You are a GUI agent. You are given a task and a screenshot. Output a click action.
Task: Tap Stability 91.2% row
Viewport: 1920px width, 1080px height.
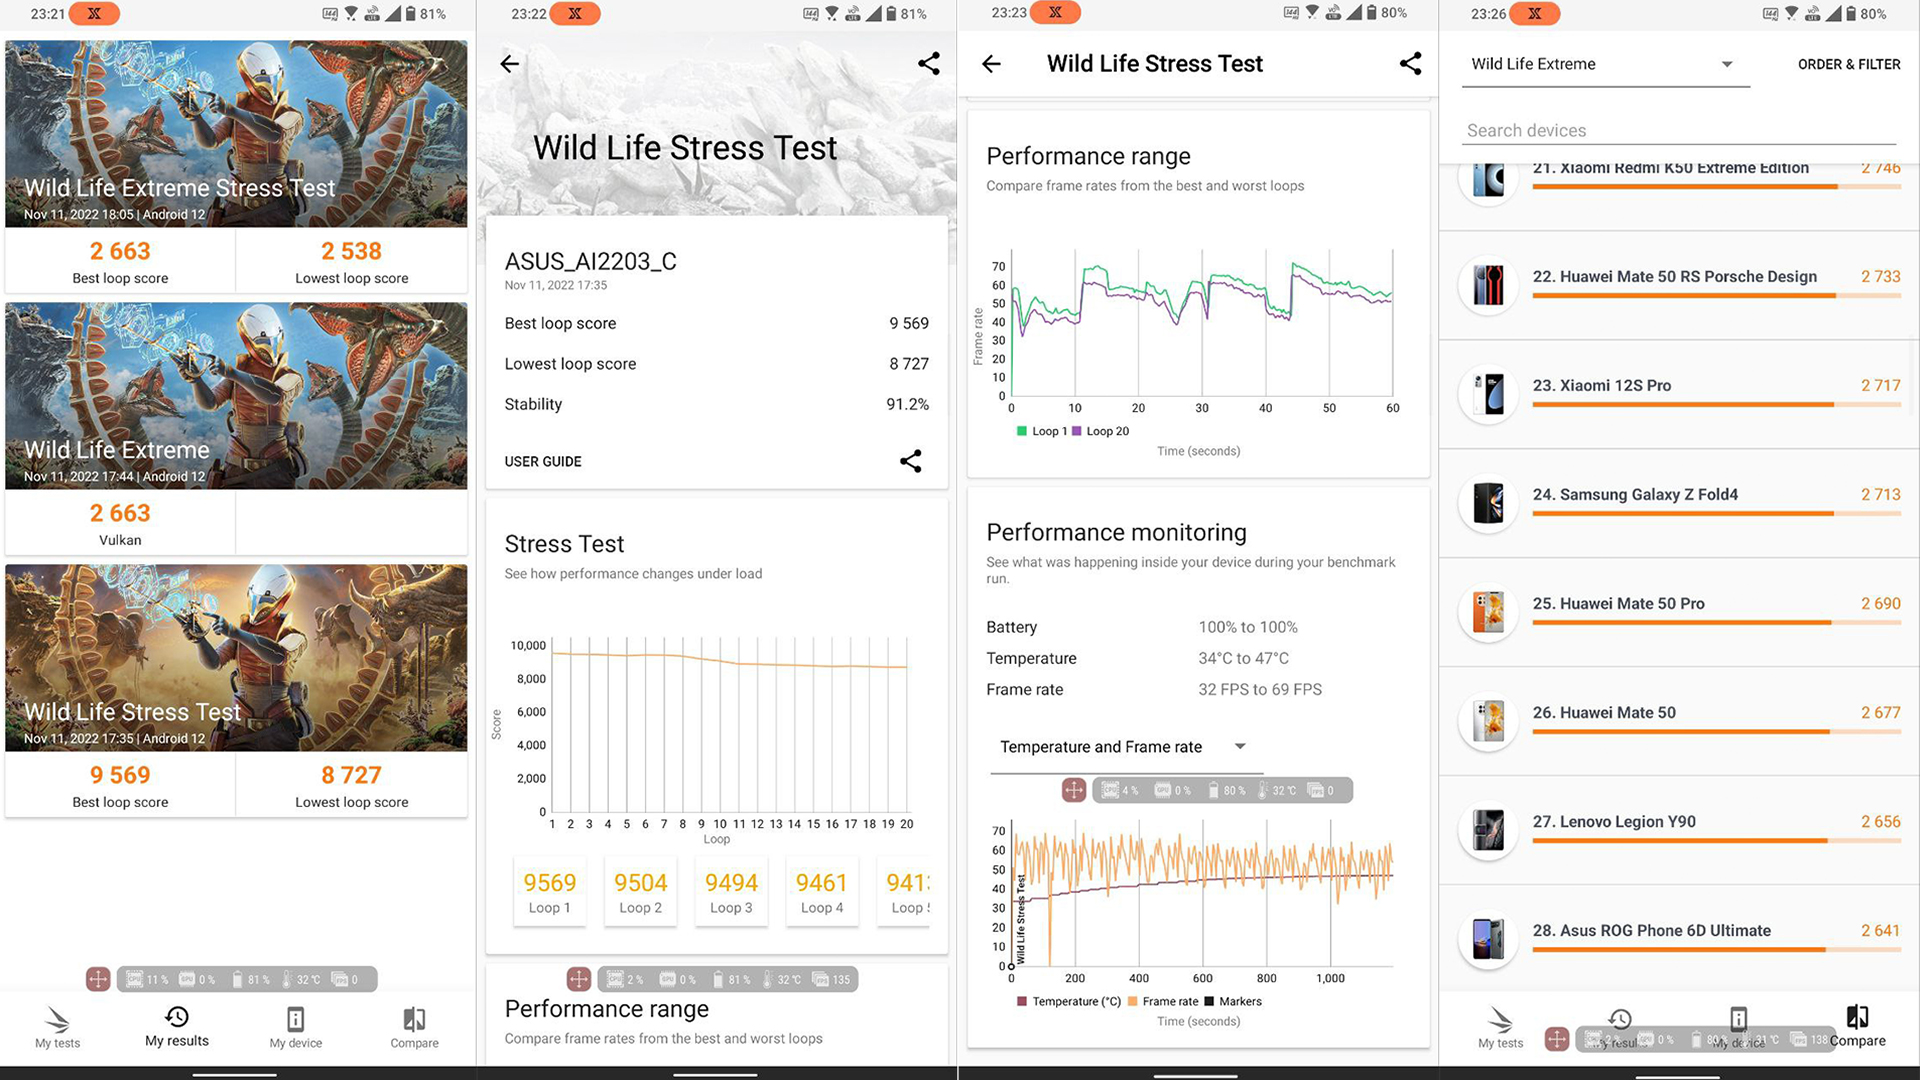coord(717,404)
